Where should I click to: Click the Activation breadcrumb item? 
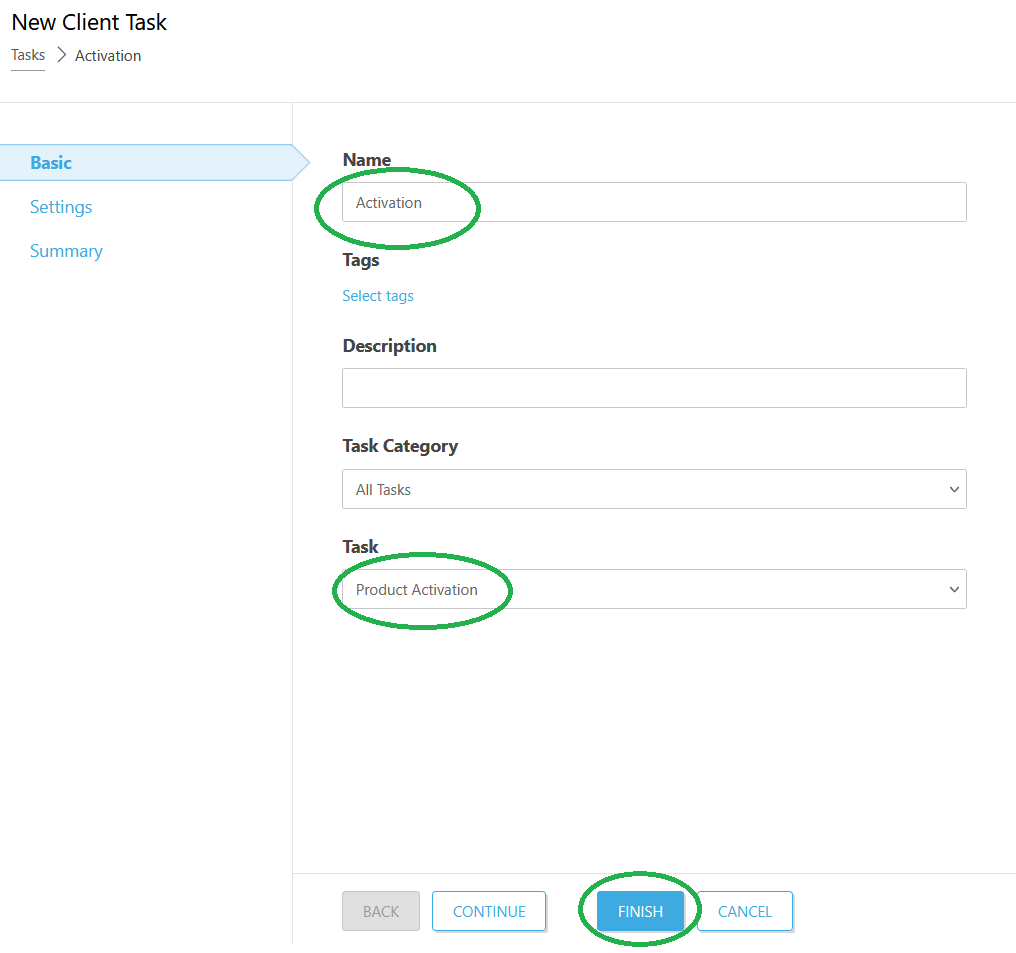pos(107,55)
